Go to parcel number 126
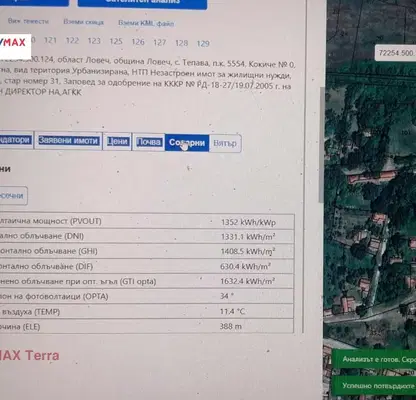Screen dimensions: 416x400 point(138,42)
